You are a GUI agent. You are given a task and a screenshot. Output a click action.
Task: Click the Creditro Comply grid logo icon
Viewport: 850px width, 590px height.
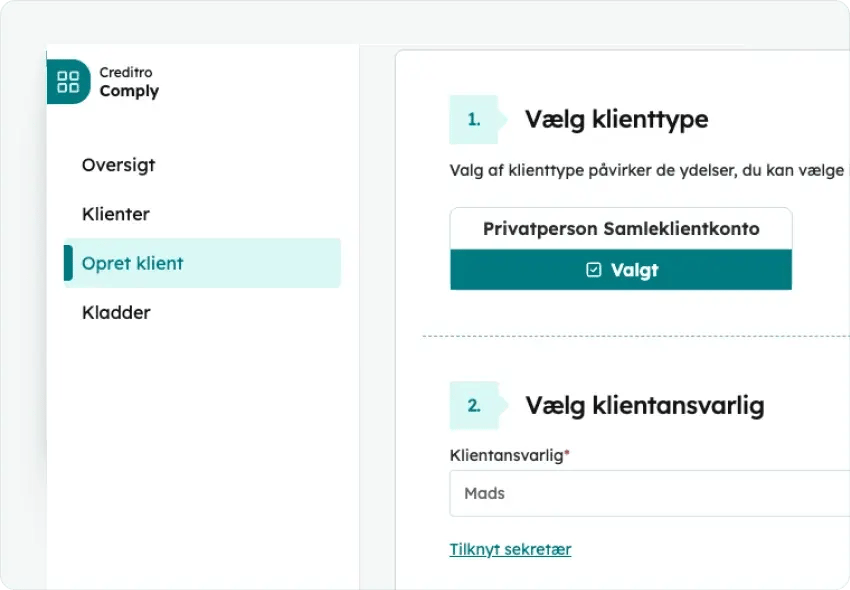coord(68,82)
